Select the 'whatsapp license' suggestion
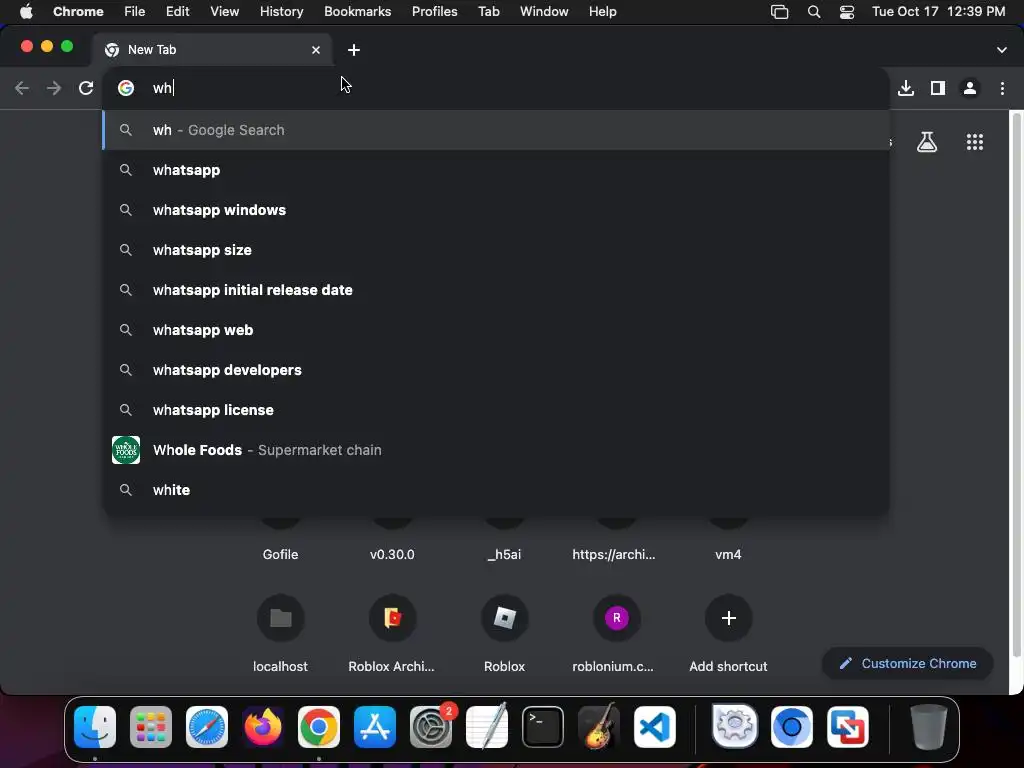Screen dimensions: 1024x768 [x=496, y=409]
